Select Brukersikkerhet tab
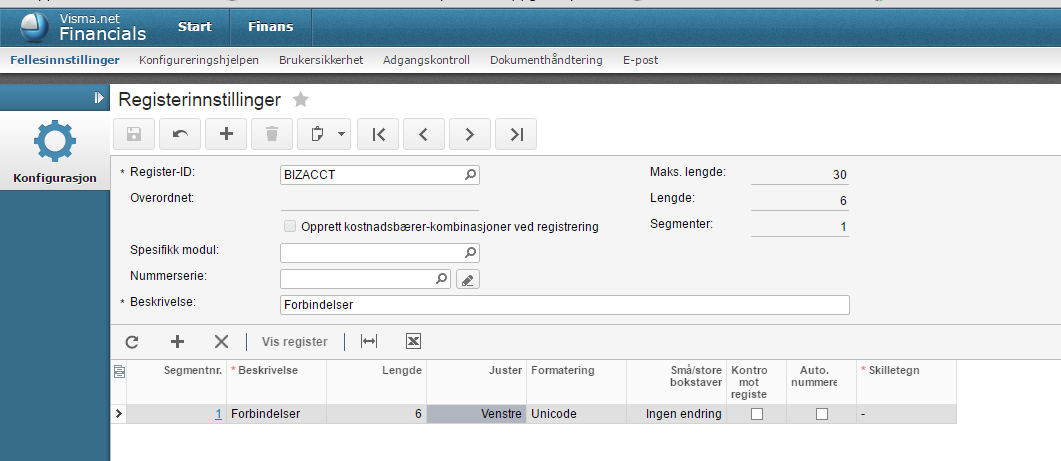Image resolution: width=1061 pixels, height=461 pixels. (x=321, y=60)
